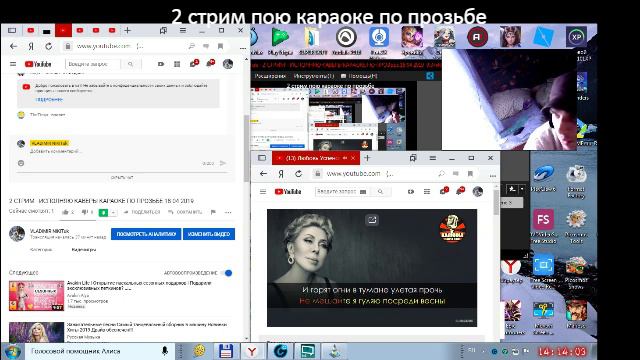Screen dimensions: 640x360
Task: Like the stream with thumbs-up icon
Action: 65,212
